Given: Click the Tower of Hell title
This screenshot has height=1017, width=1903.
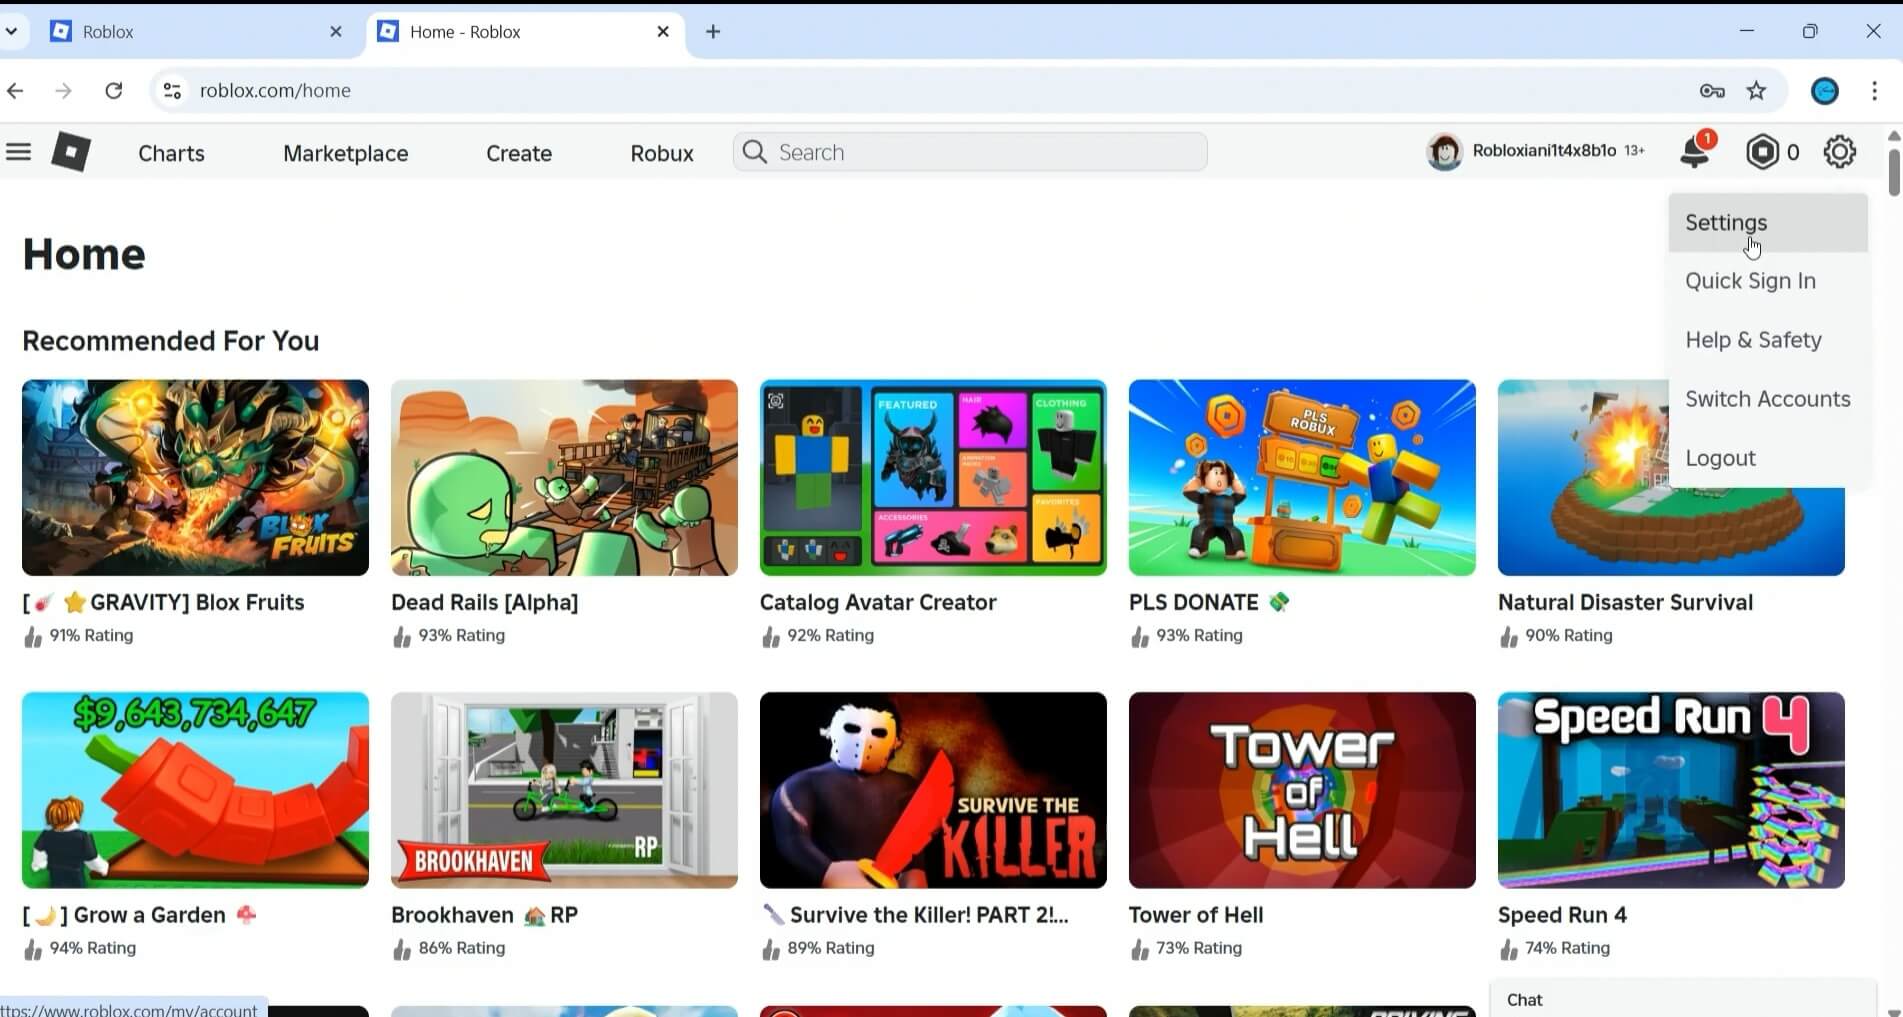Looking at the screenshot, I should (1196, 915).
